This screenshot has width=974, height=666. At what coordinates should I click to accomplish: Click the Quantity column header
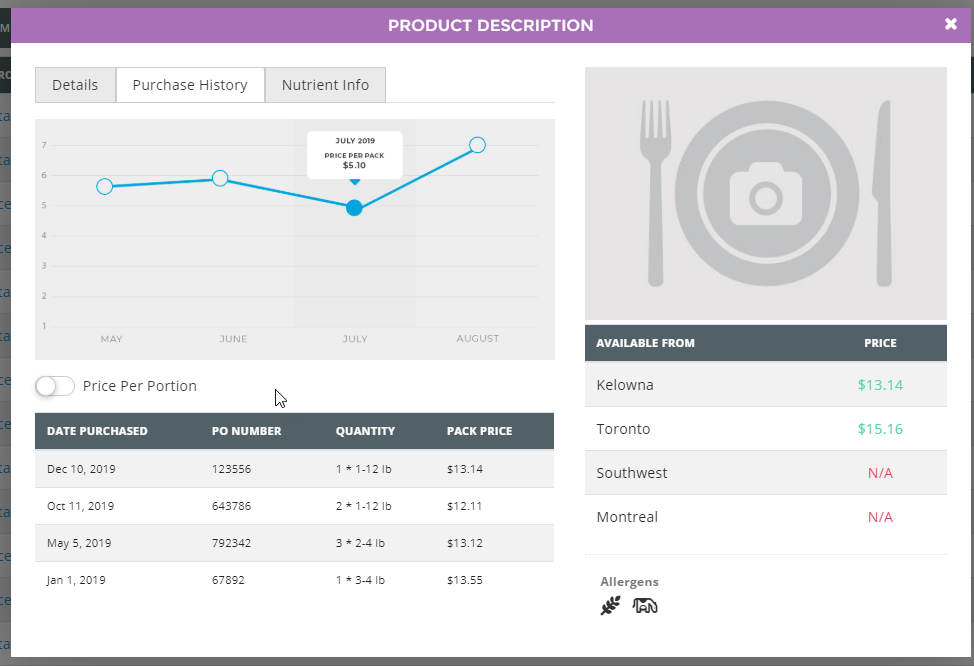[365, 431]
